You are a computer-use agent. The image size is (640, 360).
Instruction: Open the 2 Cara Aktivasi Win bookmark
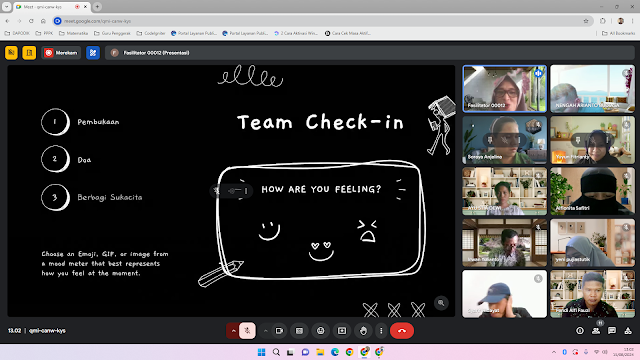[x=296, y=33]
